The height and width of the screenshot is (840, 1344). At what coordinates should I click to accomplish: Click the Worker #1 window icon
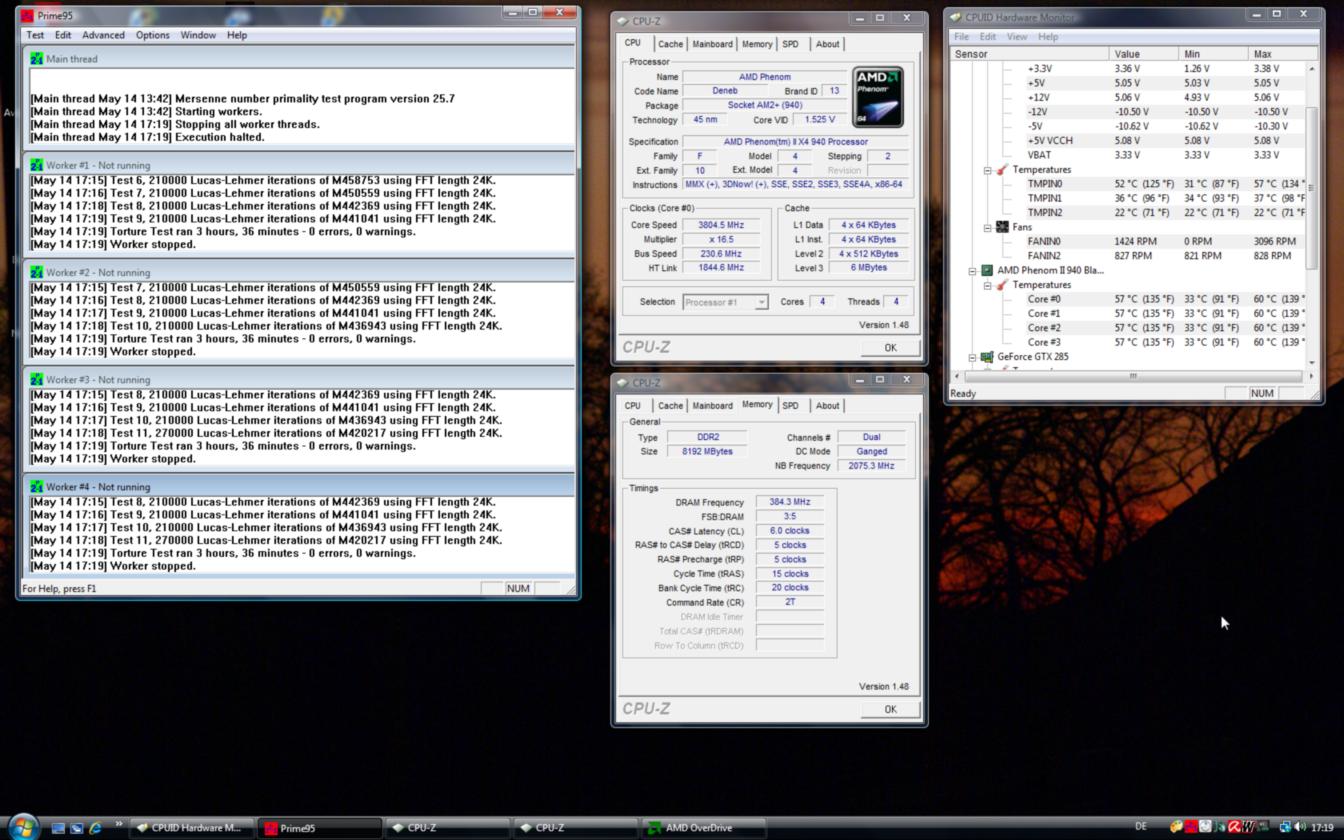pos(37,165)
